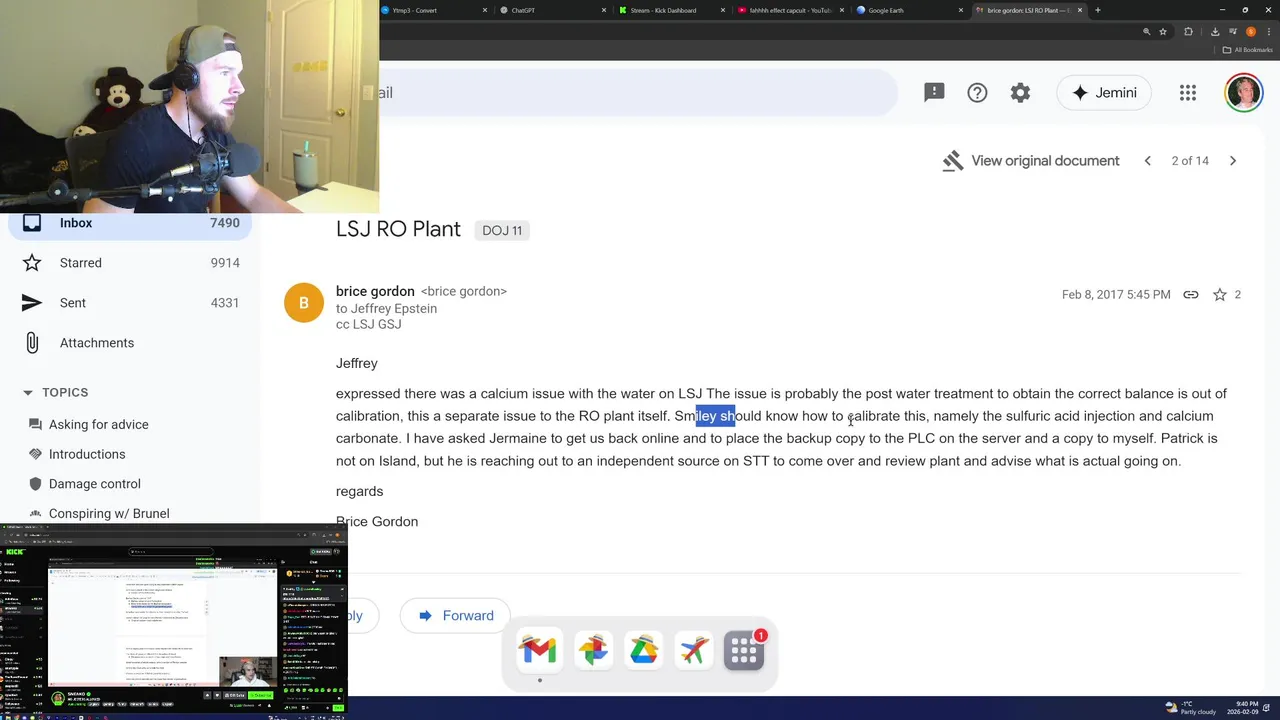This screenshot has width=1280, height=720.
Task: Copy link icon beside message date
Action: [1191, 294]
